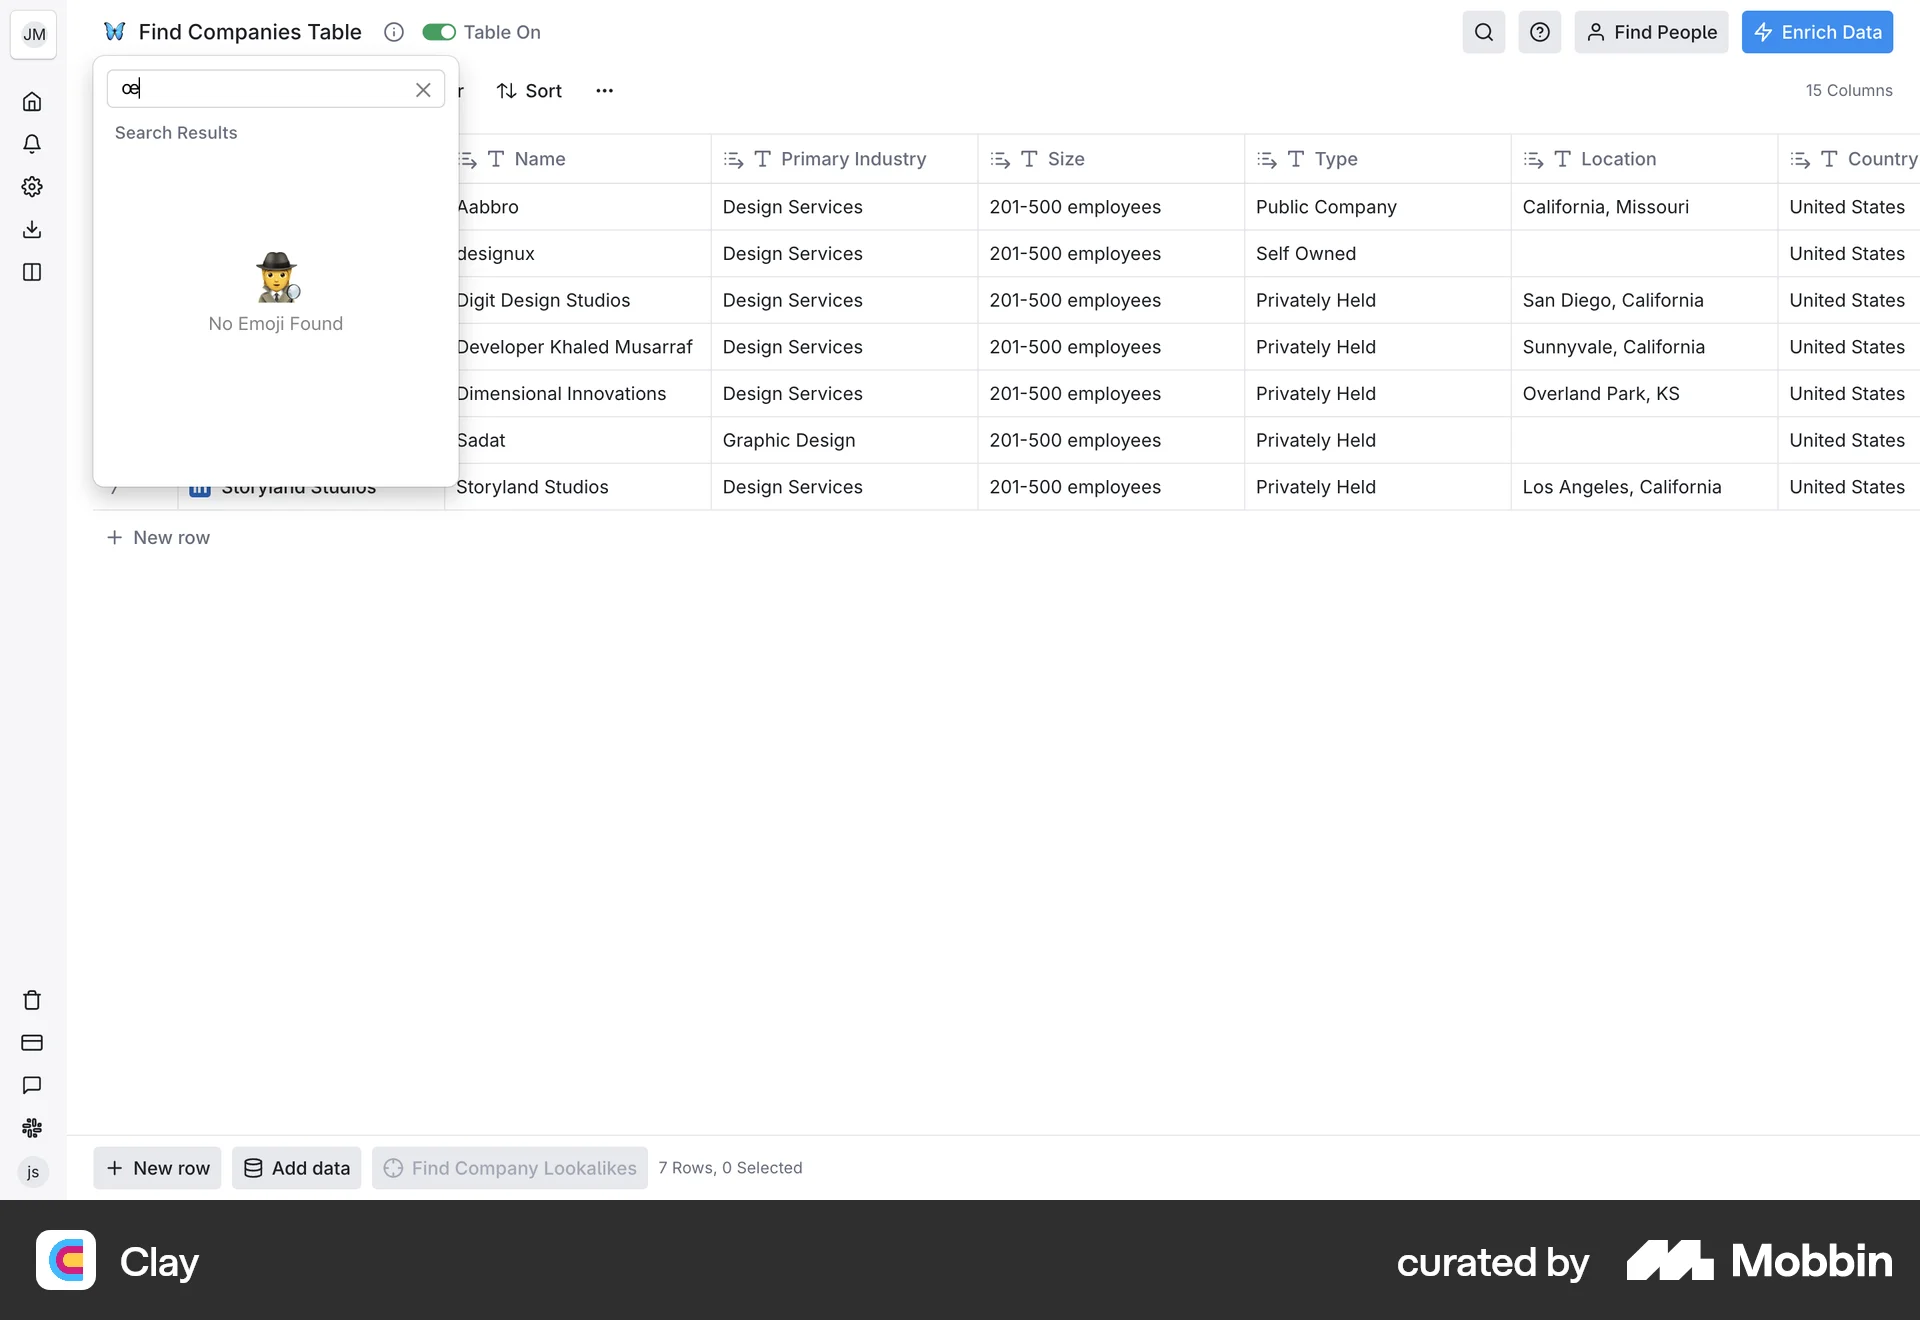Clear the emoji search field

(x=423, y=90)
